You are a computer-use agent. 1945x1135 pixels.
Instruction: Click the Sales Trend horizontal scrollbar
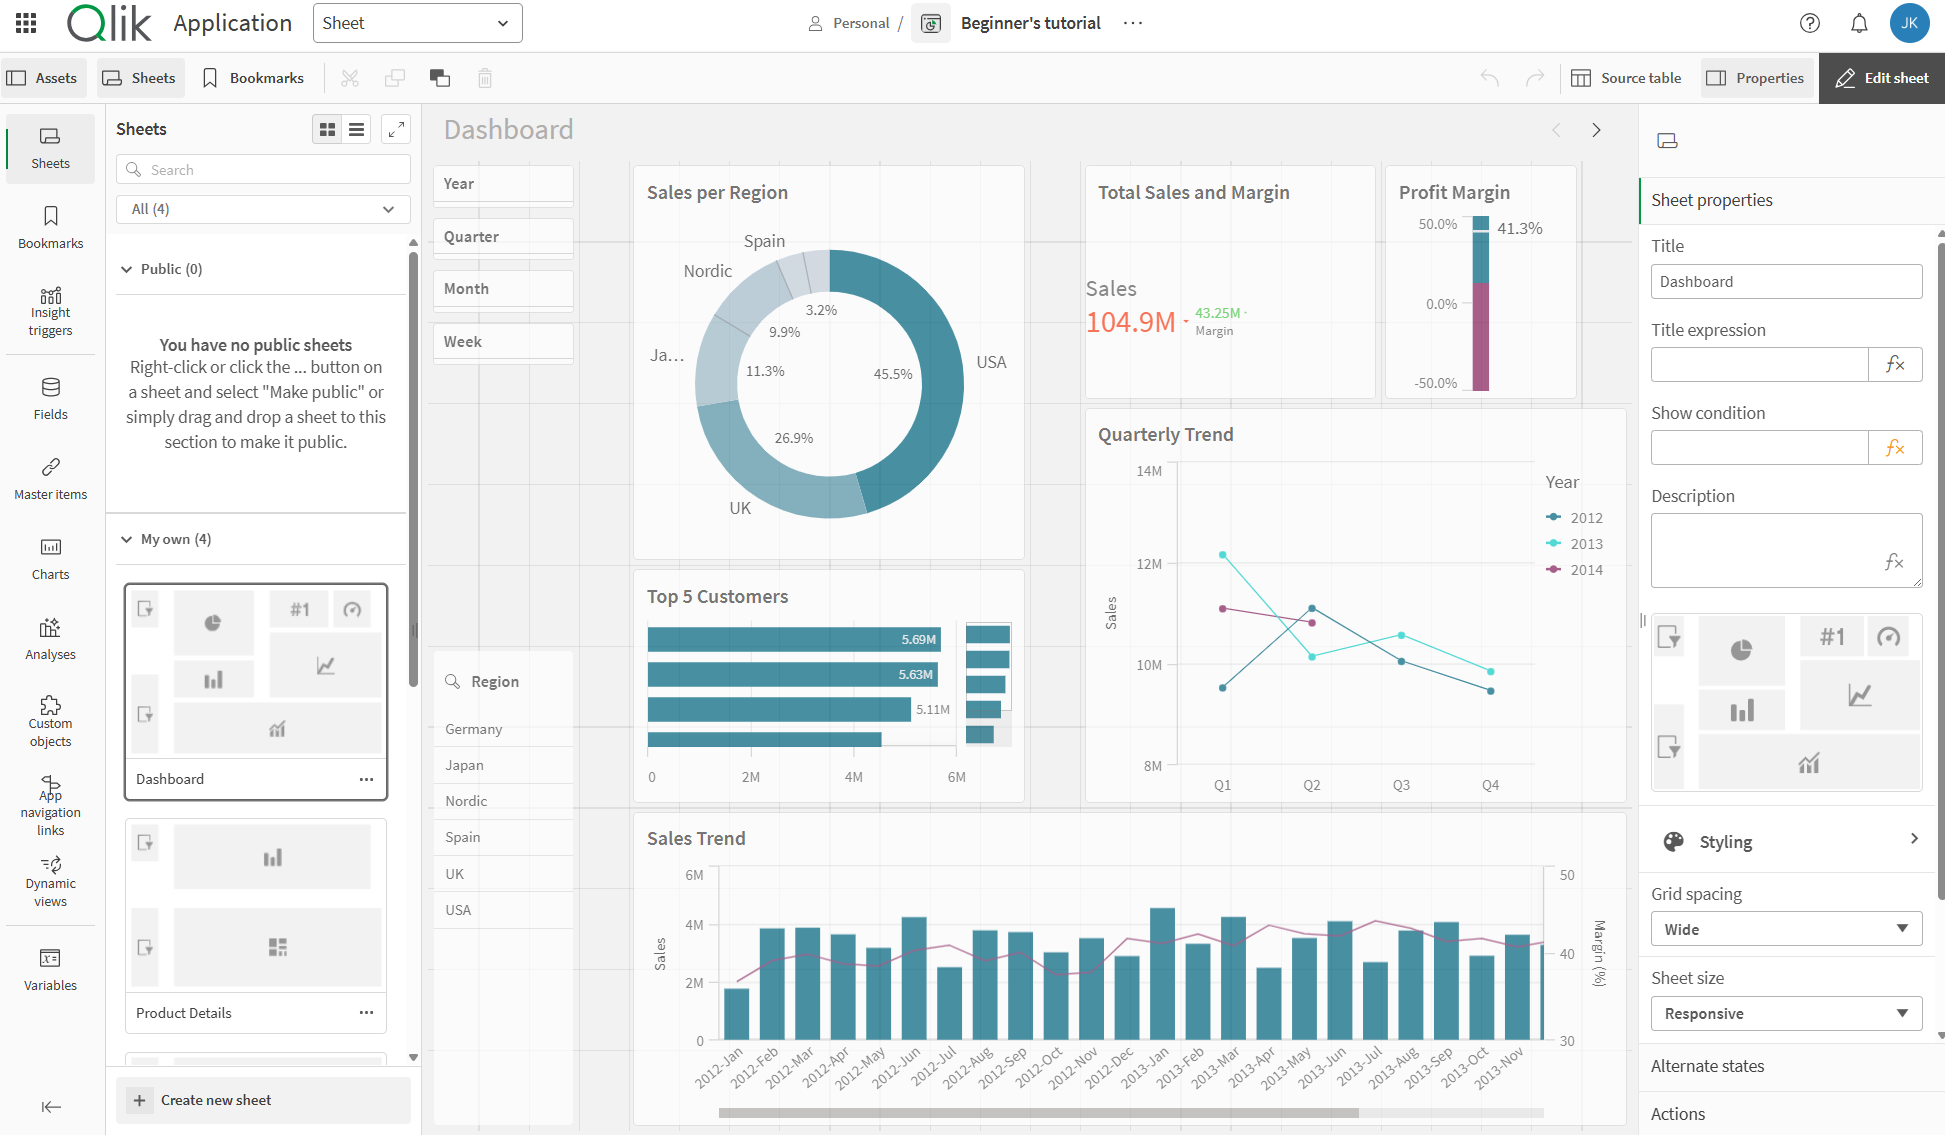(x=1038, y=1112)
